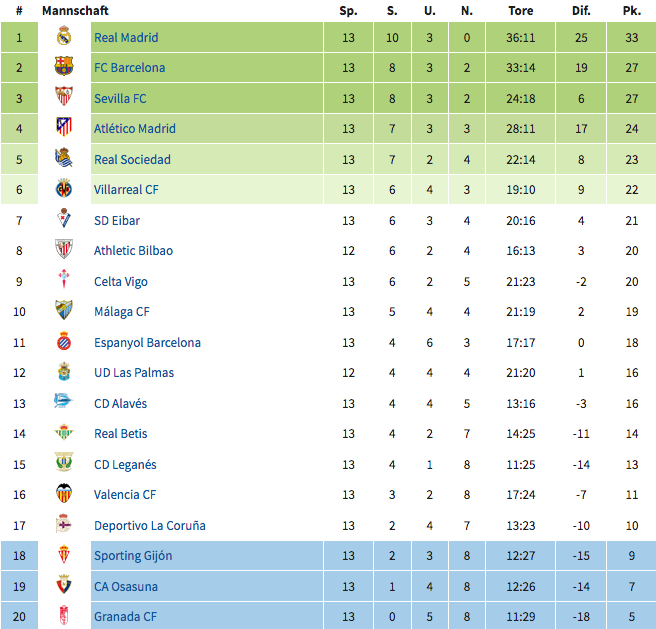Click the Pk. points column header

(x=631, y=11)
